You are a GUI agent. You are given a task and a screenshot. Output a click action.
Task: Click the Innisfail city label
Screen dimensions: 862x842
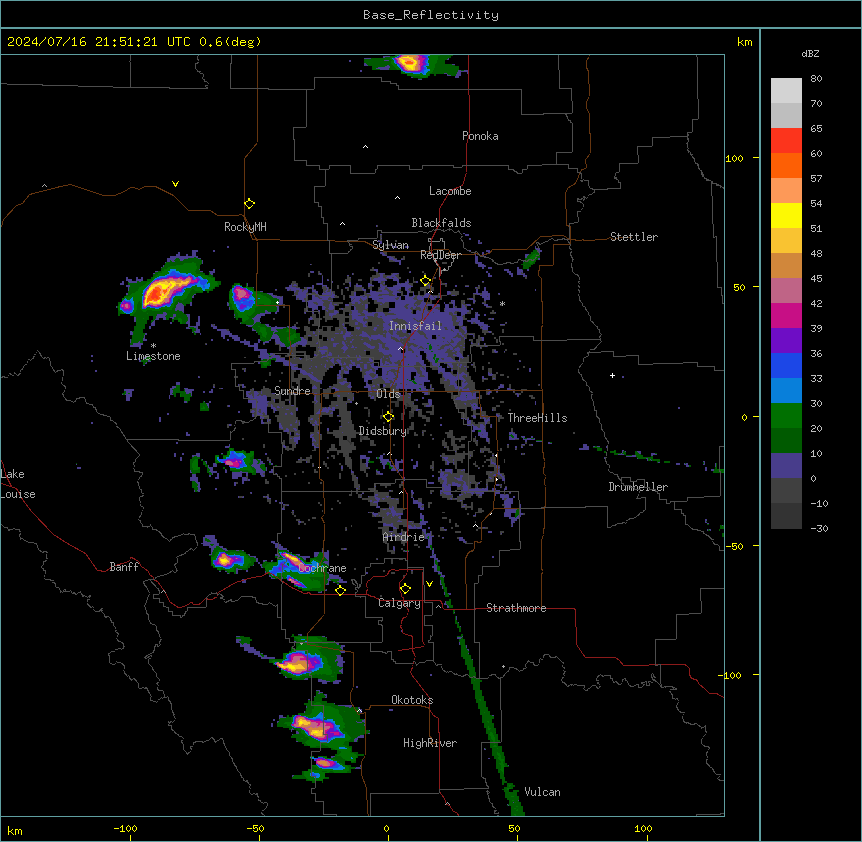(x=415, y=326)
